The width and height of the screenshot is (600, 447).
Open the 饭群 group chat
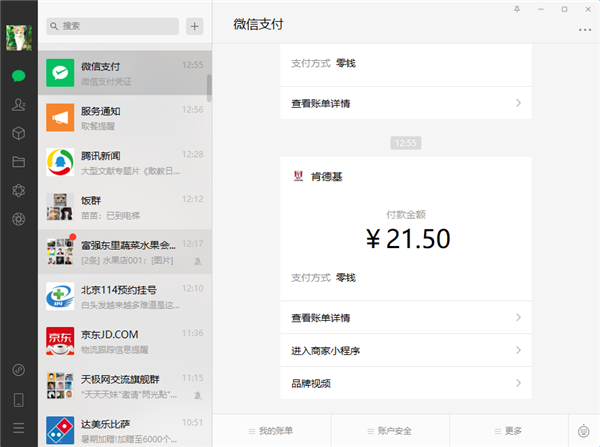[x=125, y=207]
